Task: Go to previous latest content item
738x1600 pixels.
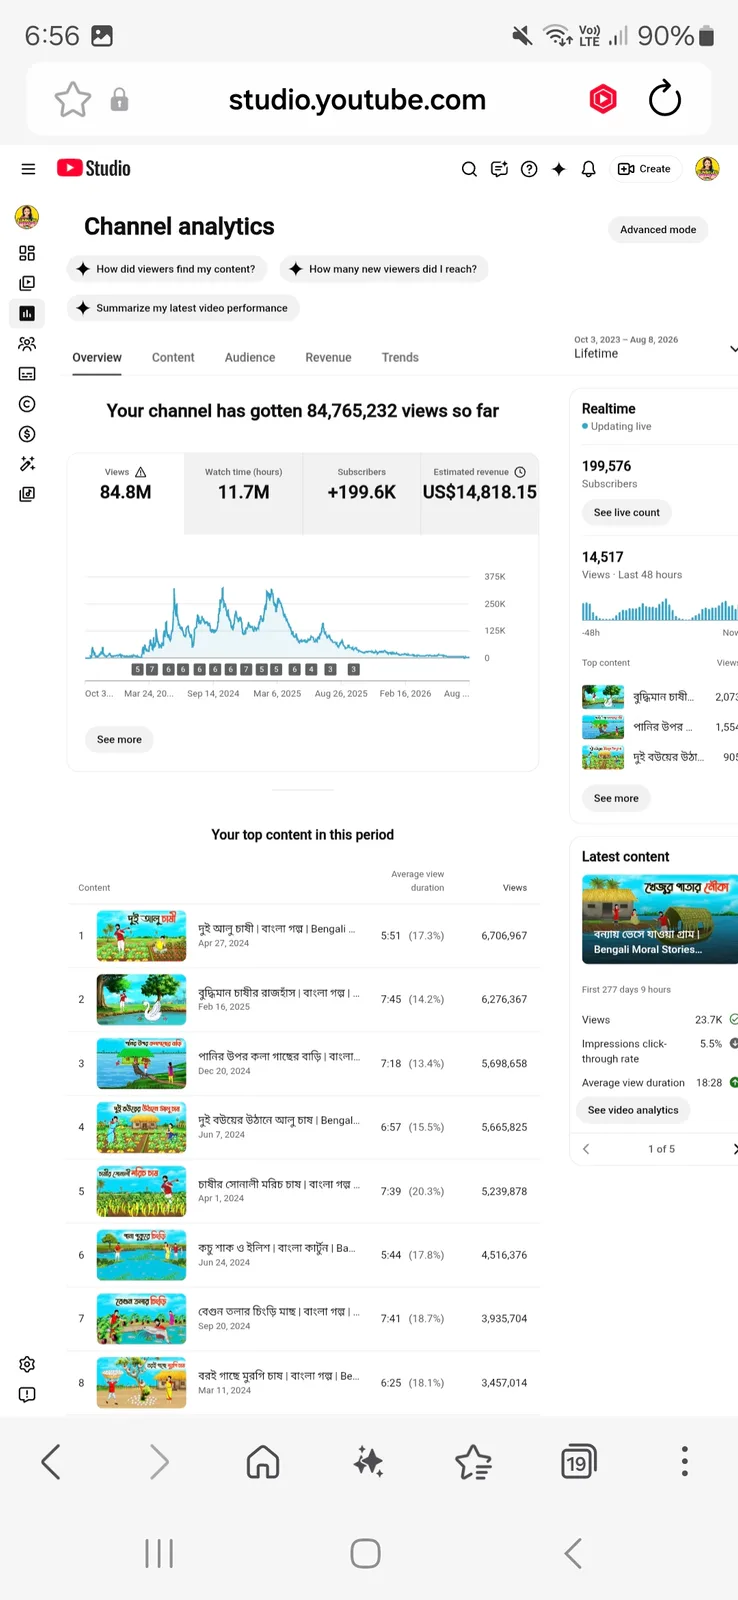Action: pos(586,1149)
